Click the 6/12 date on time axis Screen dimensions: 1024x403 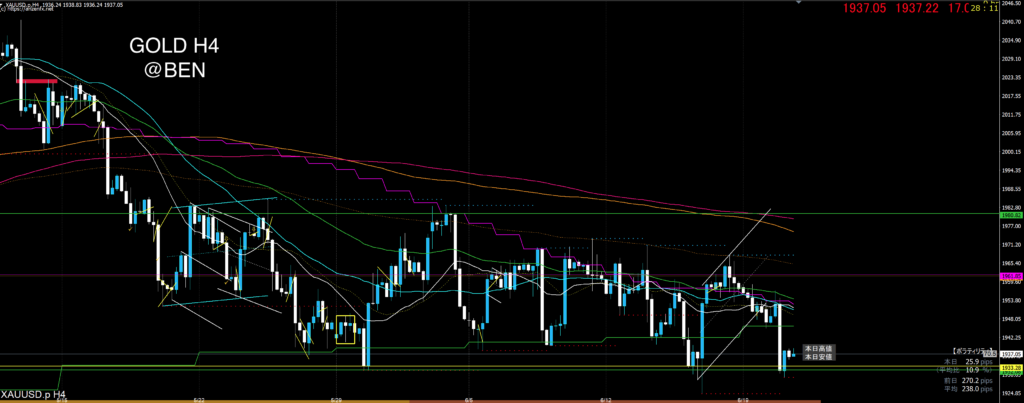click(x=605, y=397)
